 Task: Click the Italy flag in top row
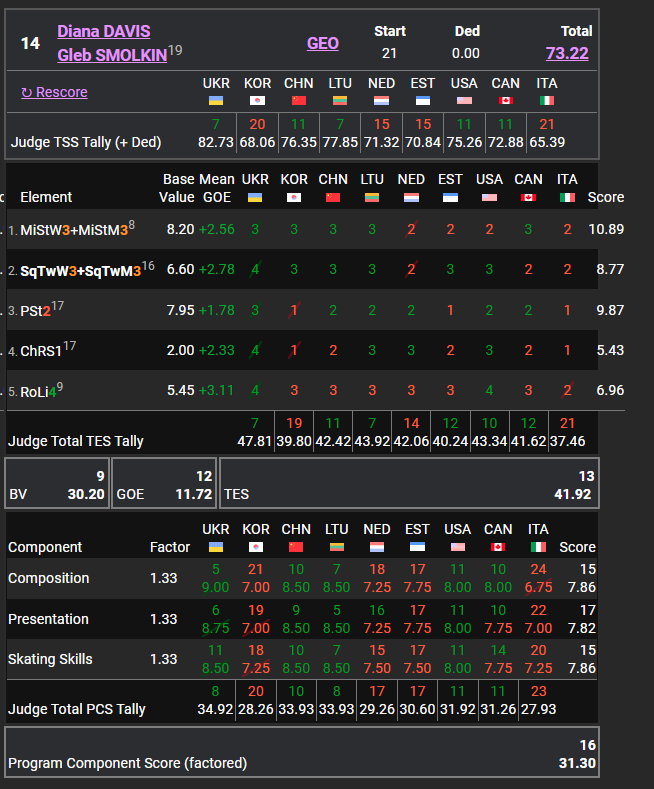coord(547,101)
